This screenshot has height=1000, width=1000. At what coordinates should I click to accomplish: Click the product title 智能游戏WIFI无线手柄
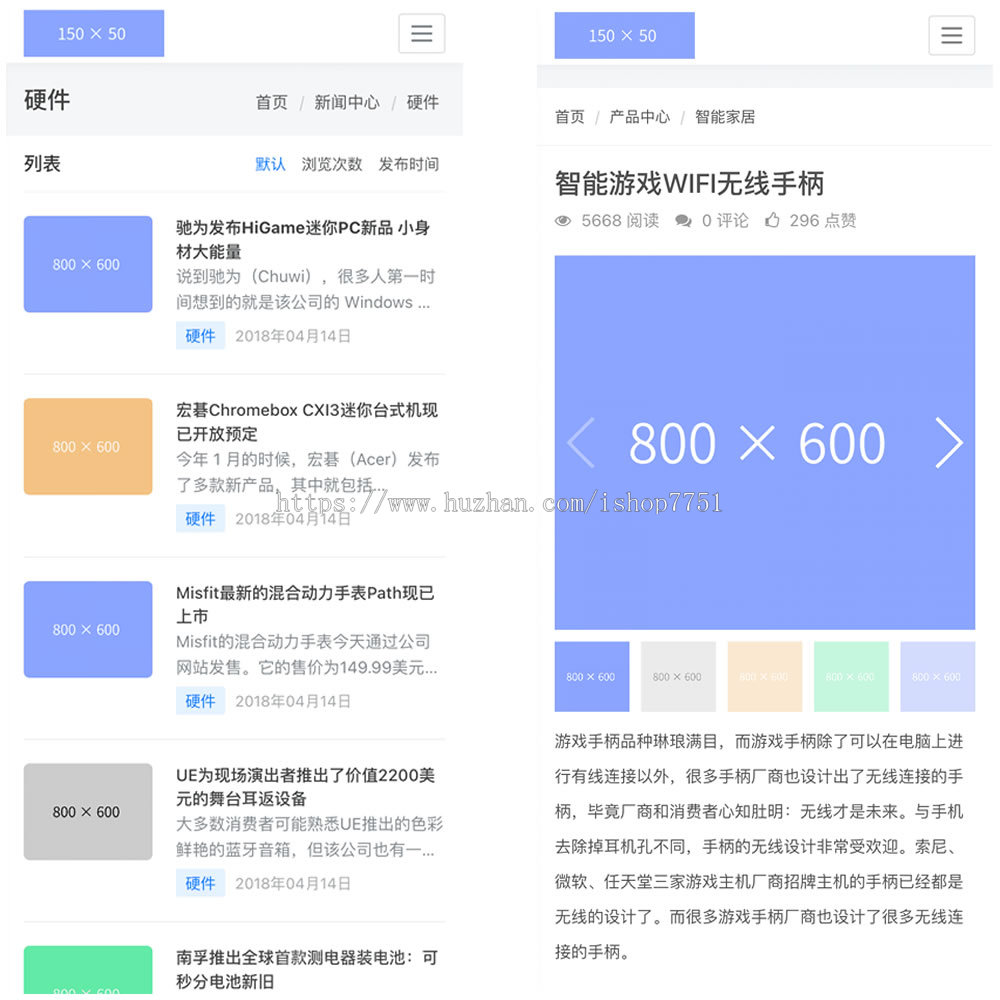689,184
